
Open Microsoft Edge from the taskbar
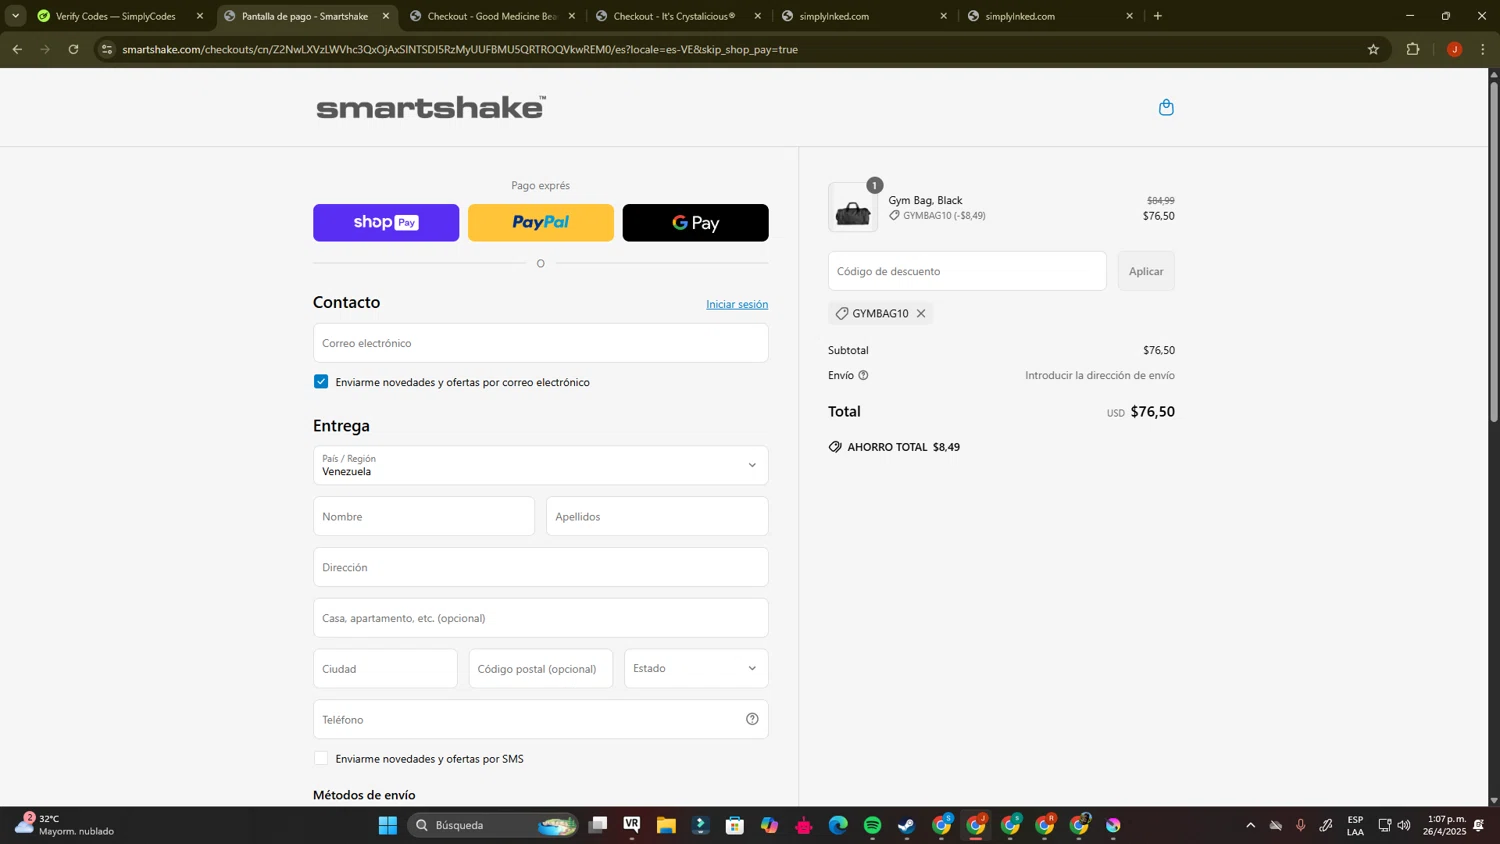point(838,825)
